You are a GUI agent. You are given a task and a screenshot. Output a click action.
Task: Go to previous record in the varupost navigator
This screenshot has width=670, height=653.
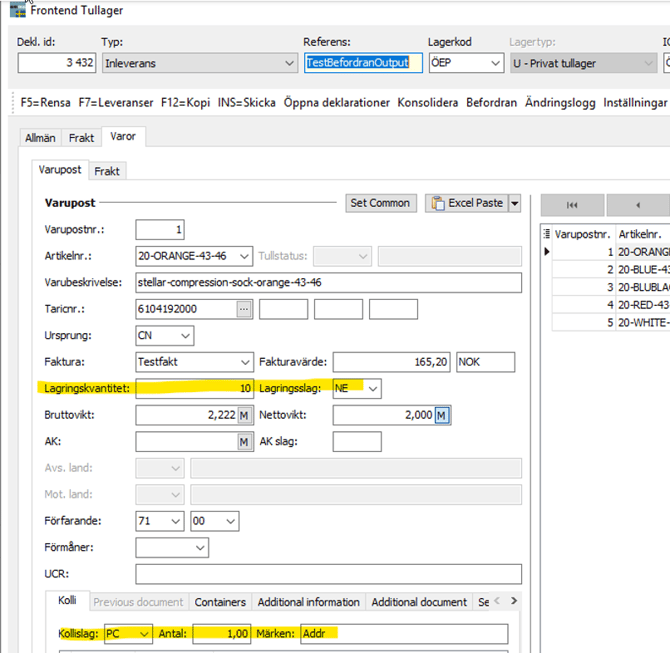(637, 204)
